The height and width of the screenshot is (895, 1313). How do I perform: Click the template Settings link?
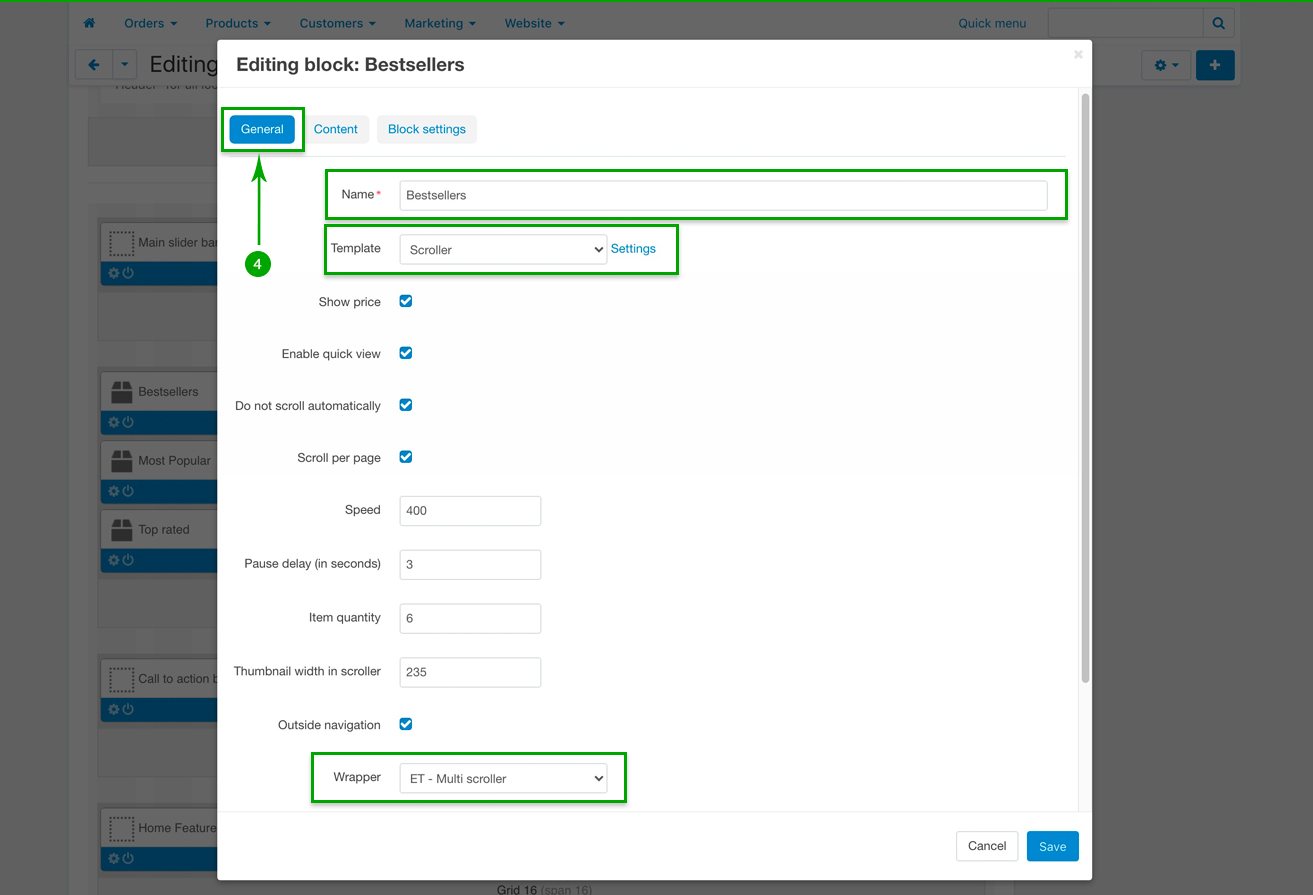(x=633, y=249)
